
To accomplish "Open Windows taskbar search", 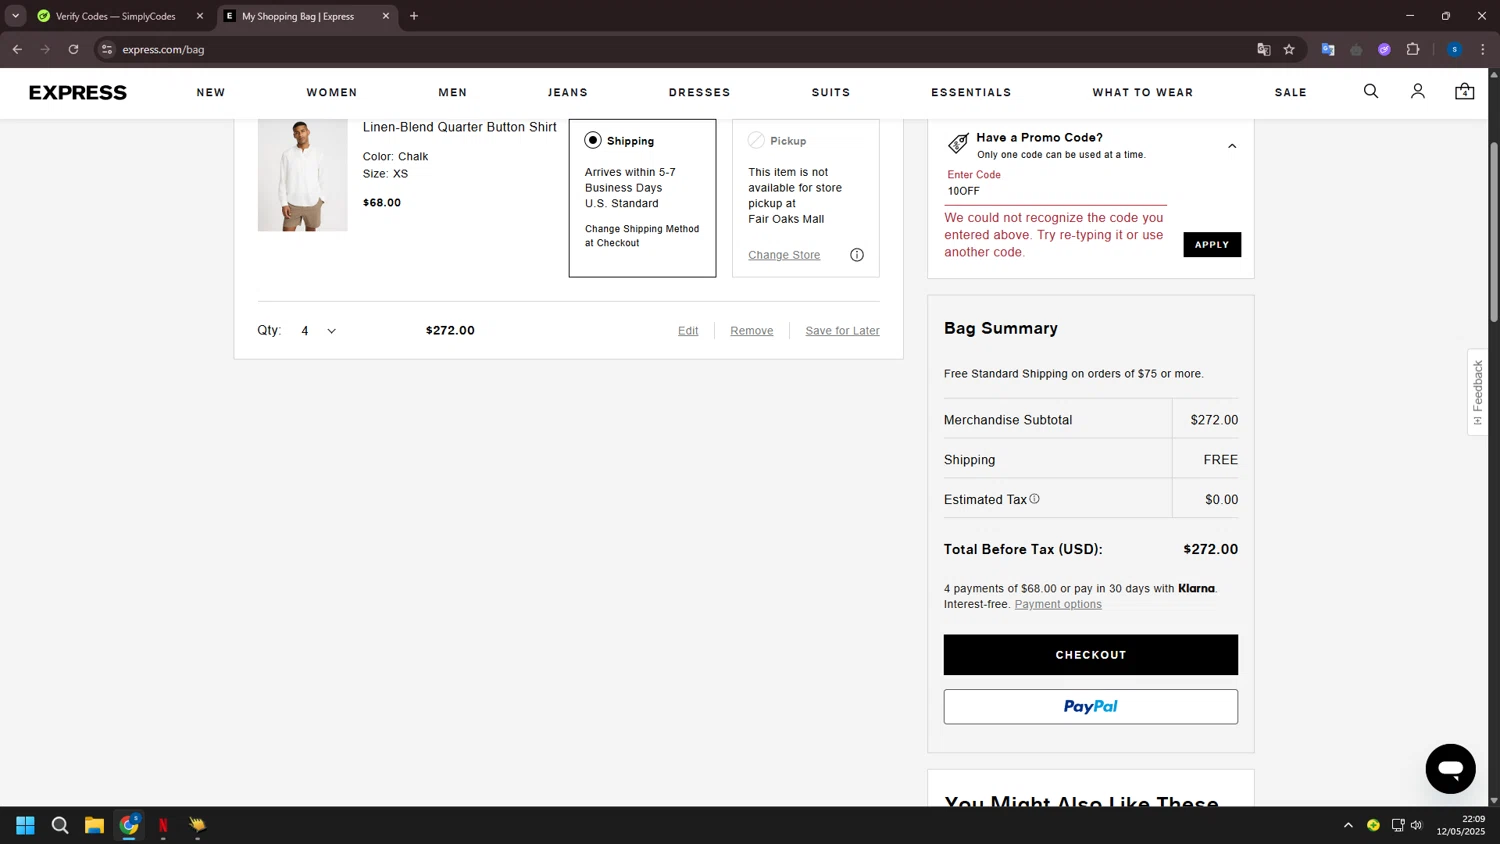I will coord(60,825).
